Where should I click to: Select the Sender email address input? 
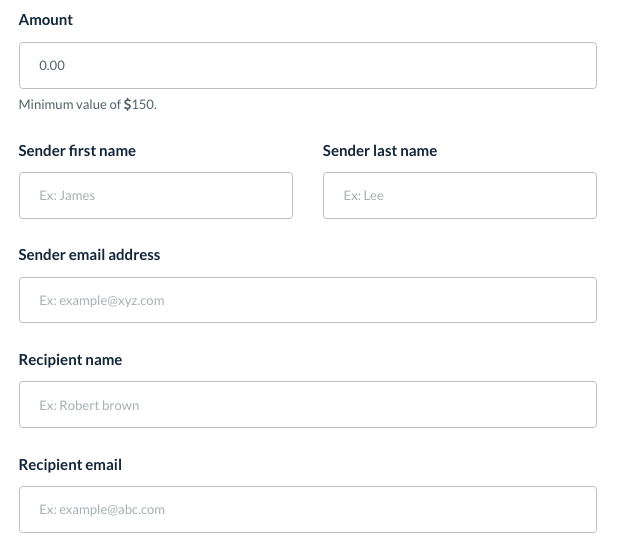coord(307,300)
